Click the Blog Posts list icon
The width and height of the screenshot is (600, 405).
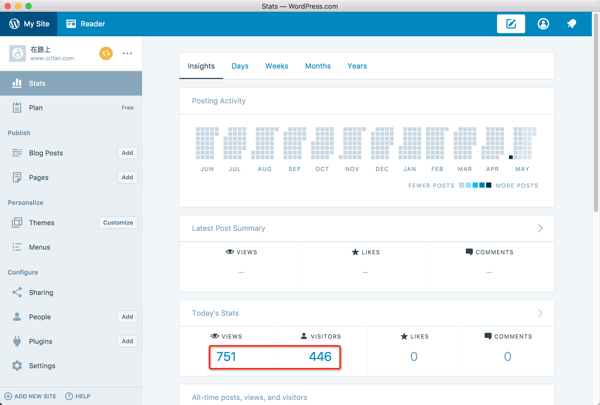[x=17, y=153]
